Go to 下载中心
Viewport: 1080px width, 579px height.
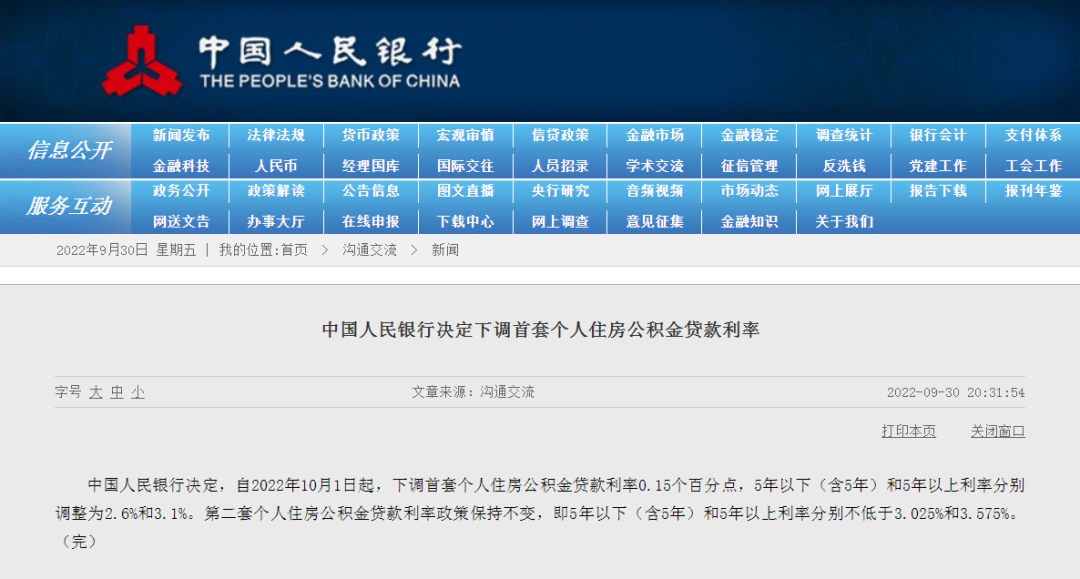(464, 221)
